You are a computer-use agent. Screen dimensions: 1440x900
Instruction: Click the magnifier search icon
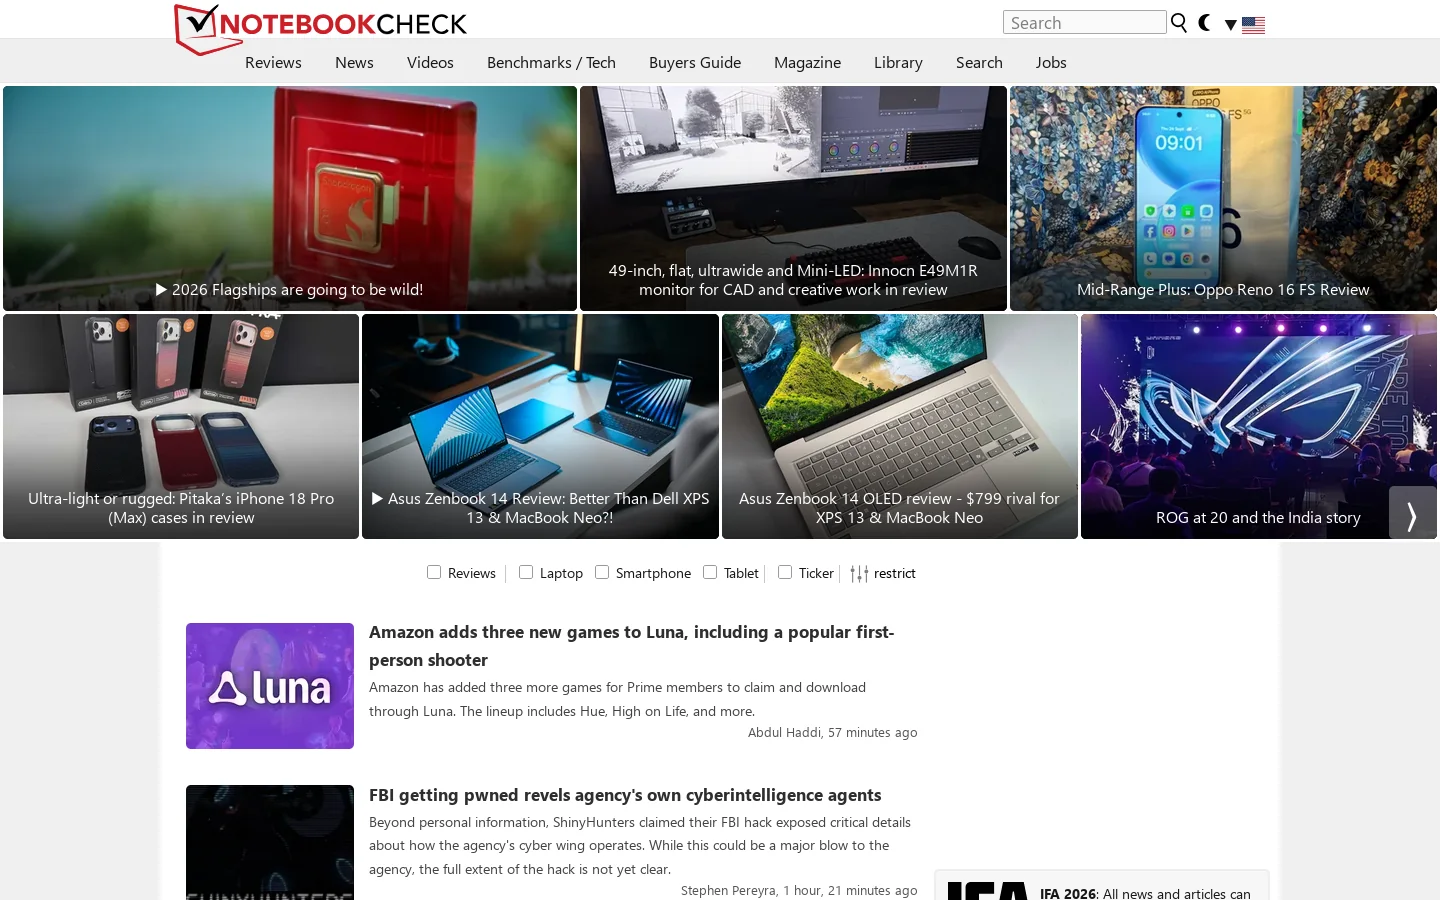coord(1179,23)
